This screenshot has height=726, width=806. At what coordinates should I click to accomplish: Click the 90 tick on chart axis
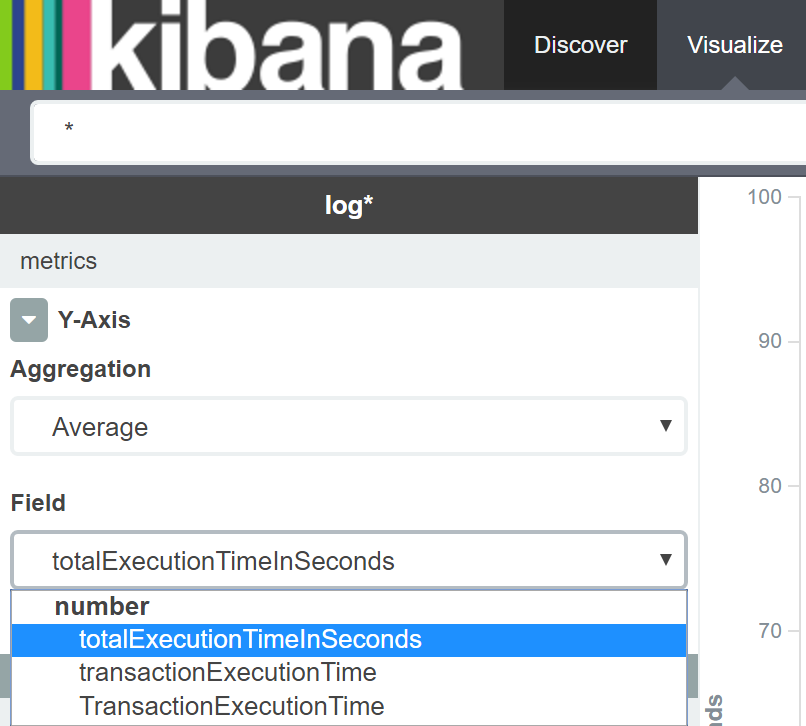pyautogui.click(x=769, y=341)
